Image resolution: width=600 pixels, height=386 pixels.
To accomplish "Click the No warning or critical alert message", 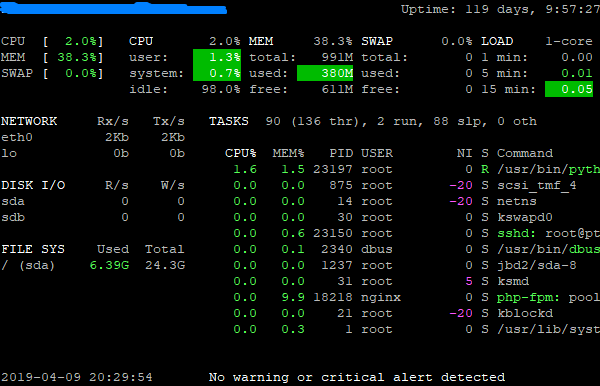I will (357, 378).
